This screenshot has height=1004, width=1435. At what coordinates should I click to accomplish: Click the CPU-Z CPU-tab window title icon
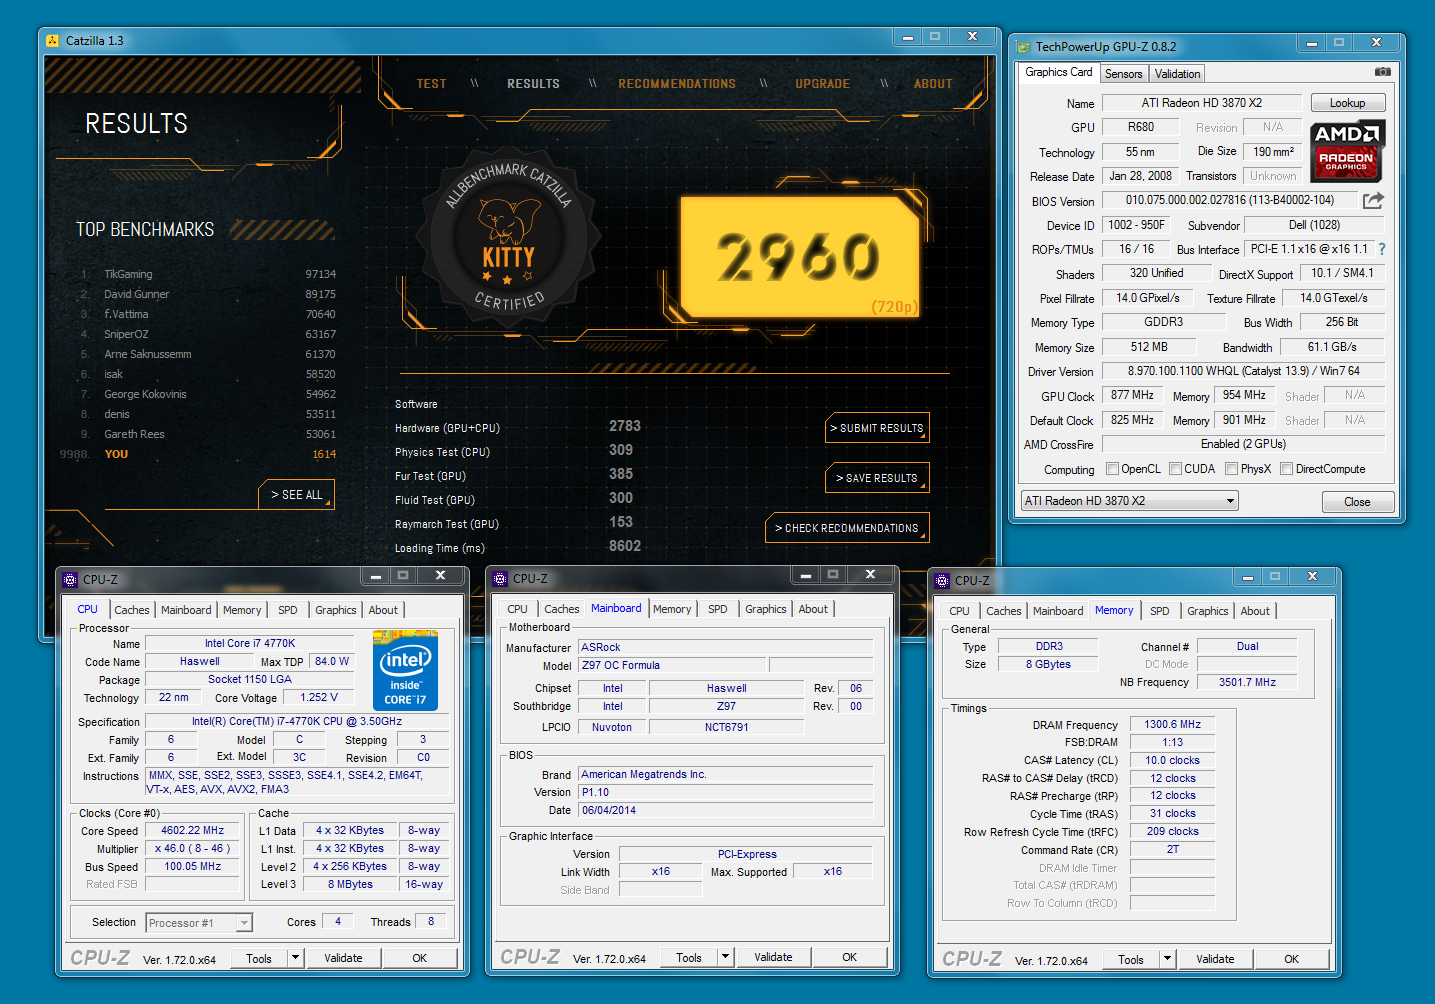70,579
